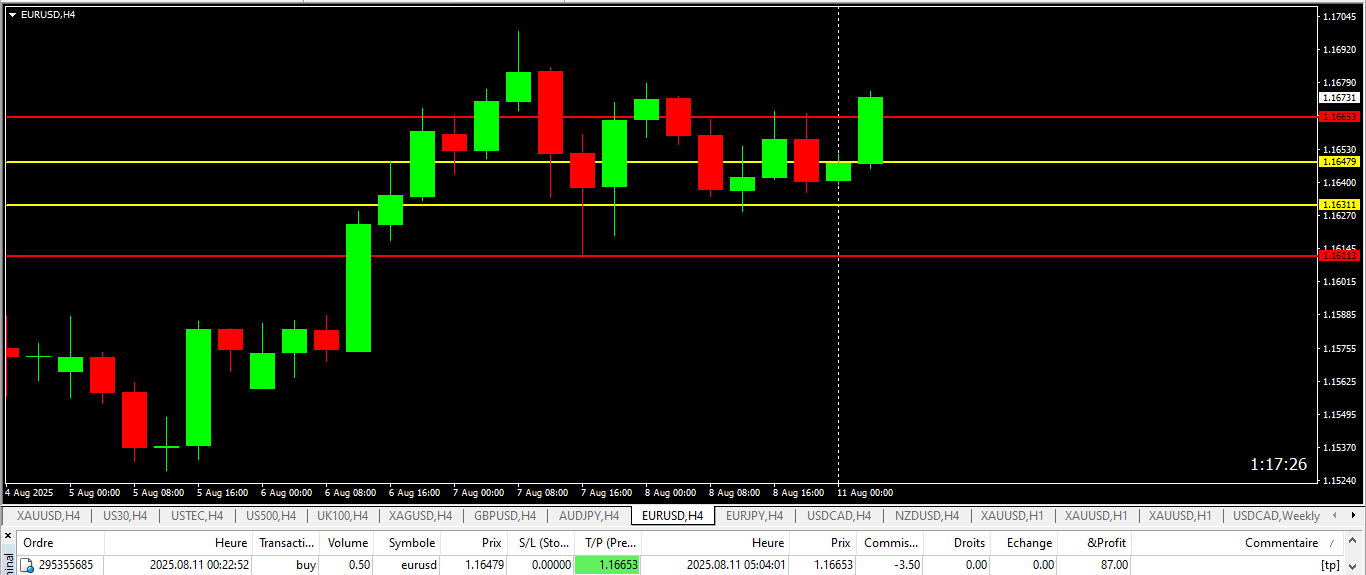1366x575 pixels.
Task: Open the USTEC,H4 chart tab
Action: coord(197,516)
